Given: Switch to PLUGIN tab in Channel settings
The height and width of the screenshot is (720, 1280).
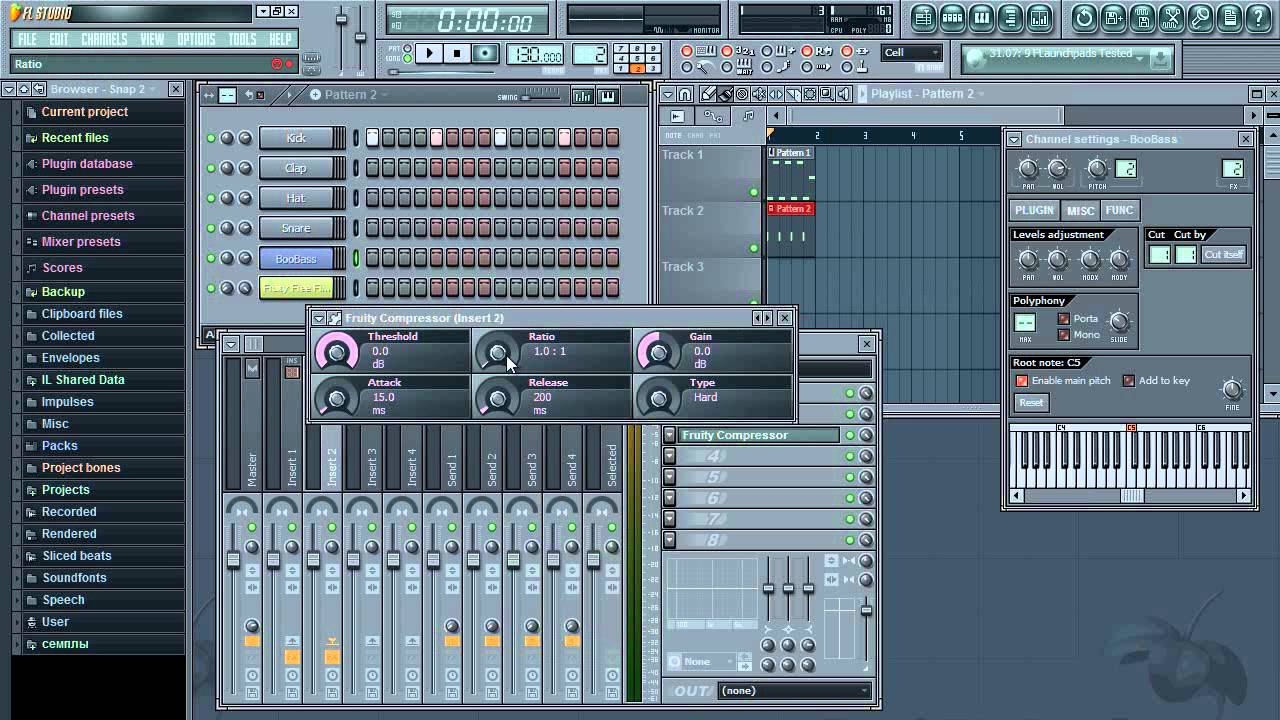Looking at the screenshot, I should pos(1034,210).
